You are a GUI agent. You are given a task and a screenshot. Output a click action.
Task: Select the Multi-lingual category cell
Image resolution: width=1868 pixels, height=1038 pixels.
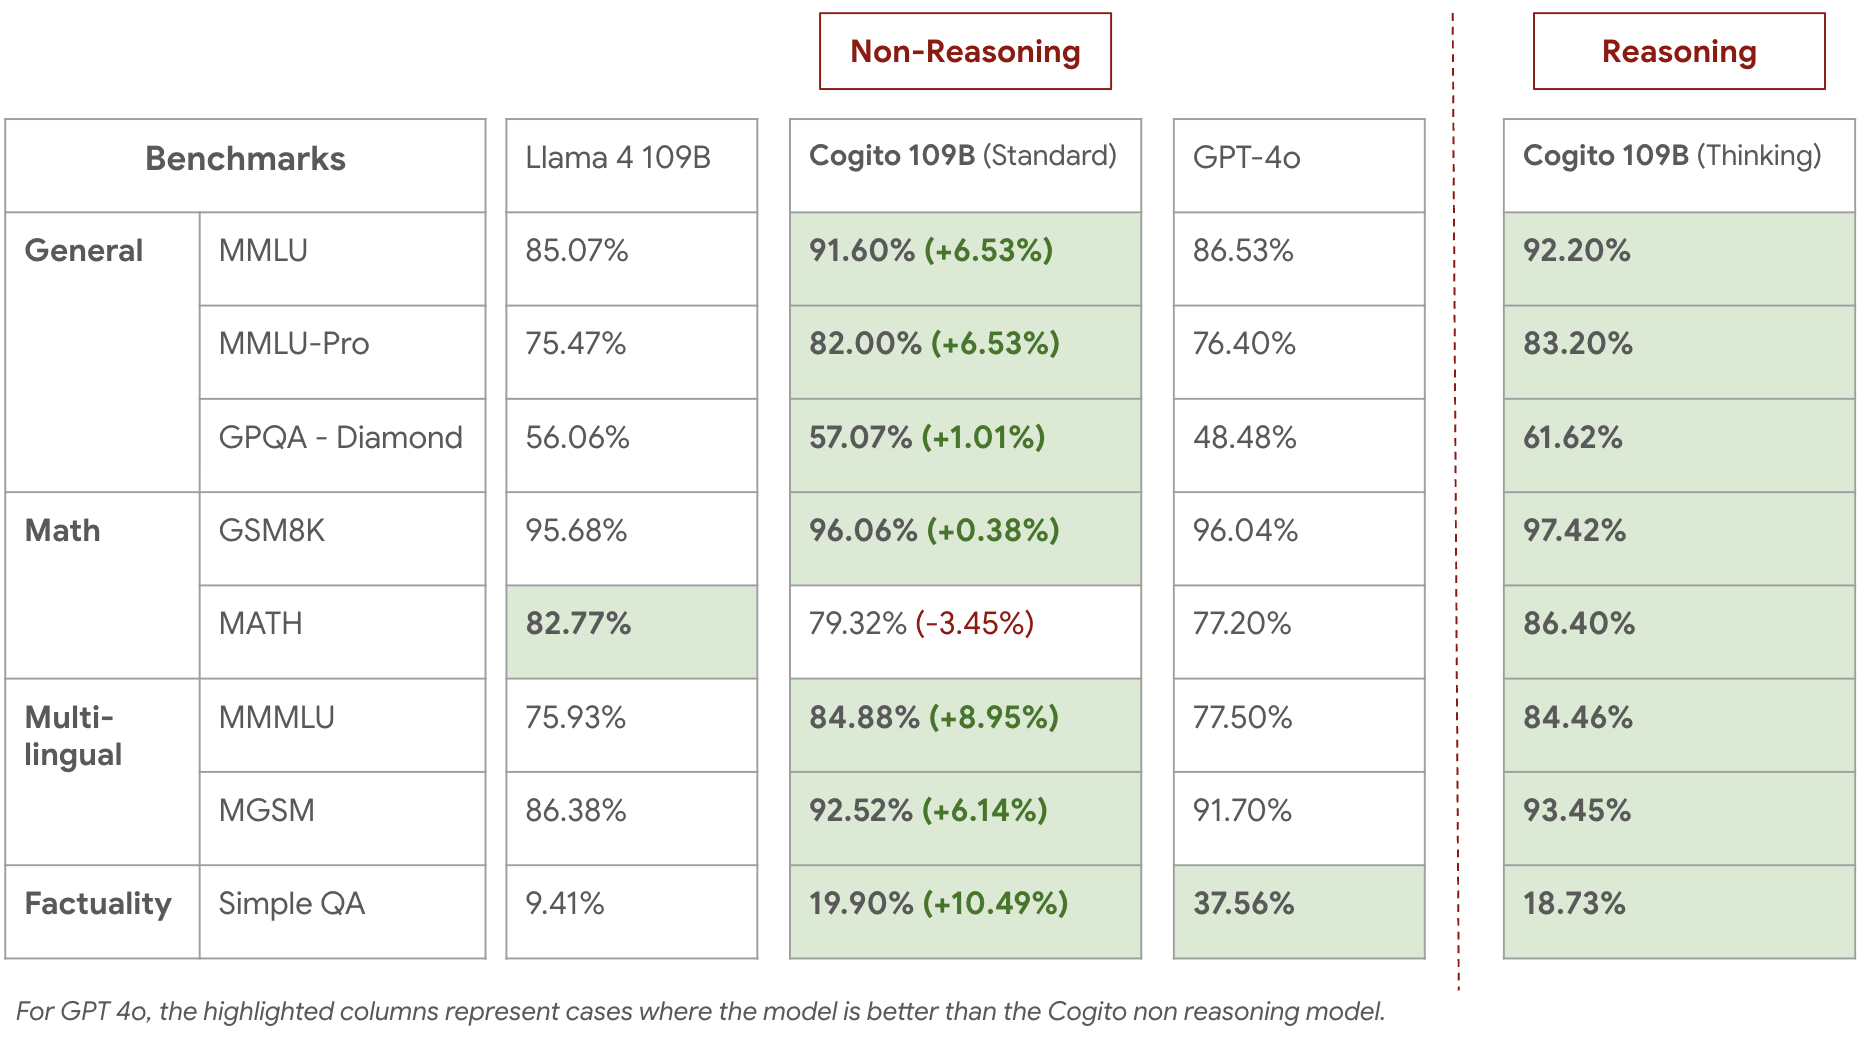(x=101, y=736)
